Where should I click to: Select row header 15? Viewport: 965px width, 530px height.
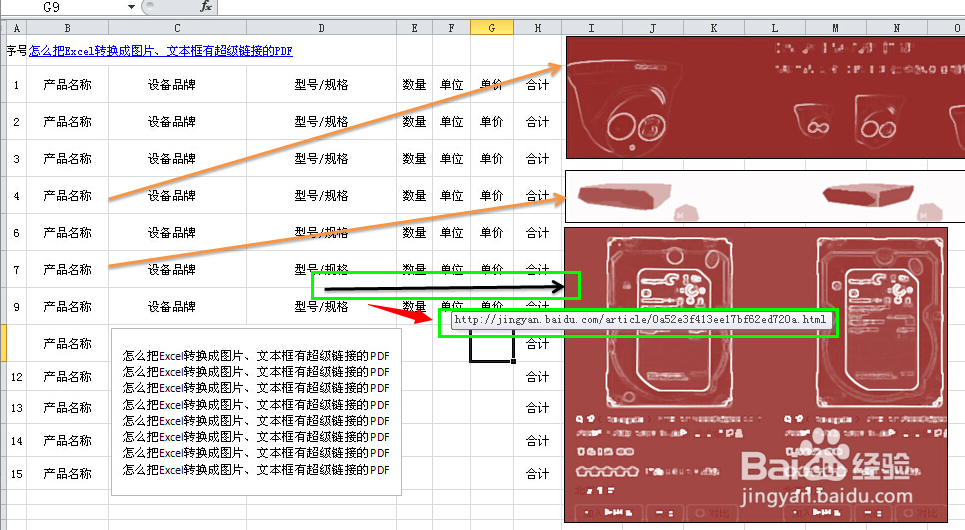(x=17, y=473)
